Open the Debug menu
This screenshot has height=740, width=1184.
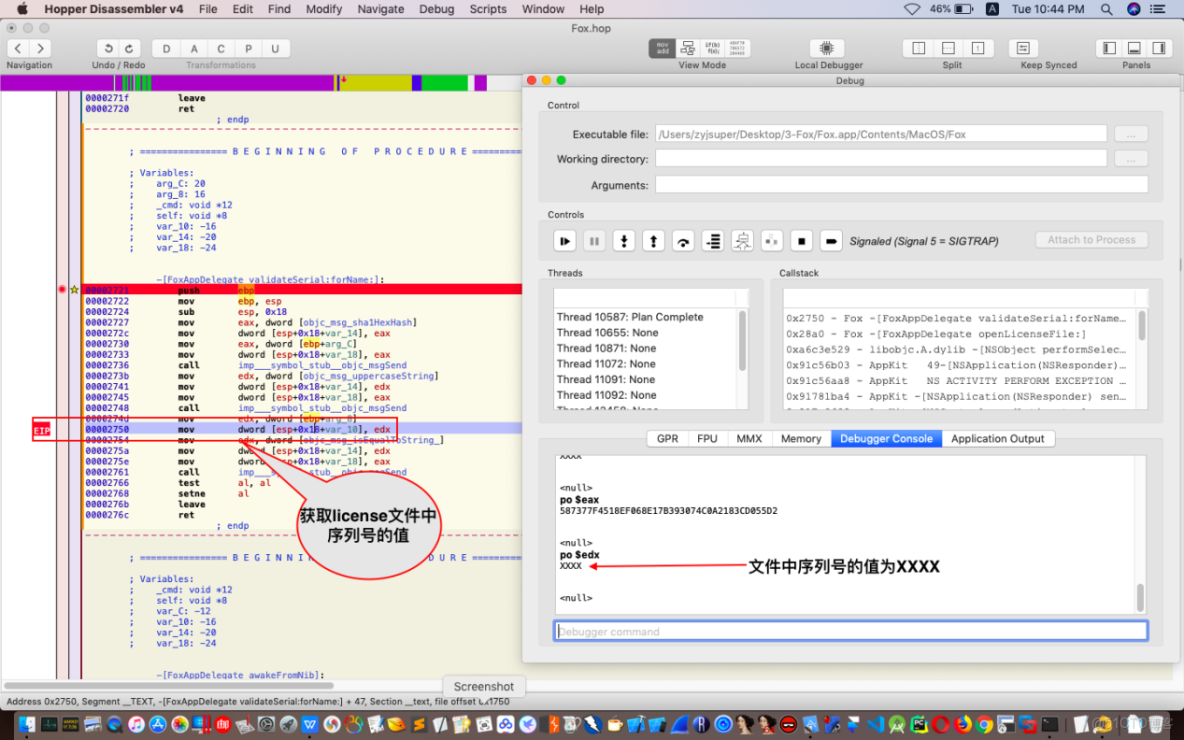[436, 9]
